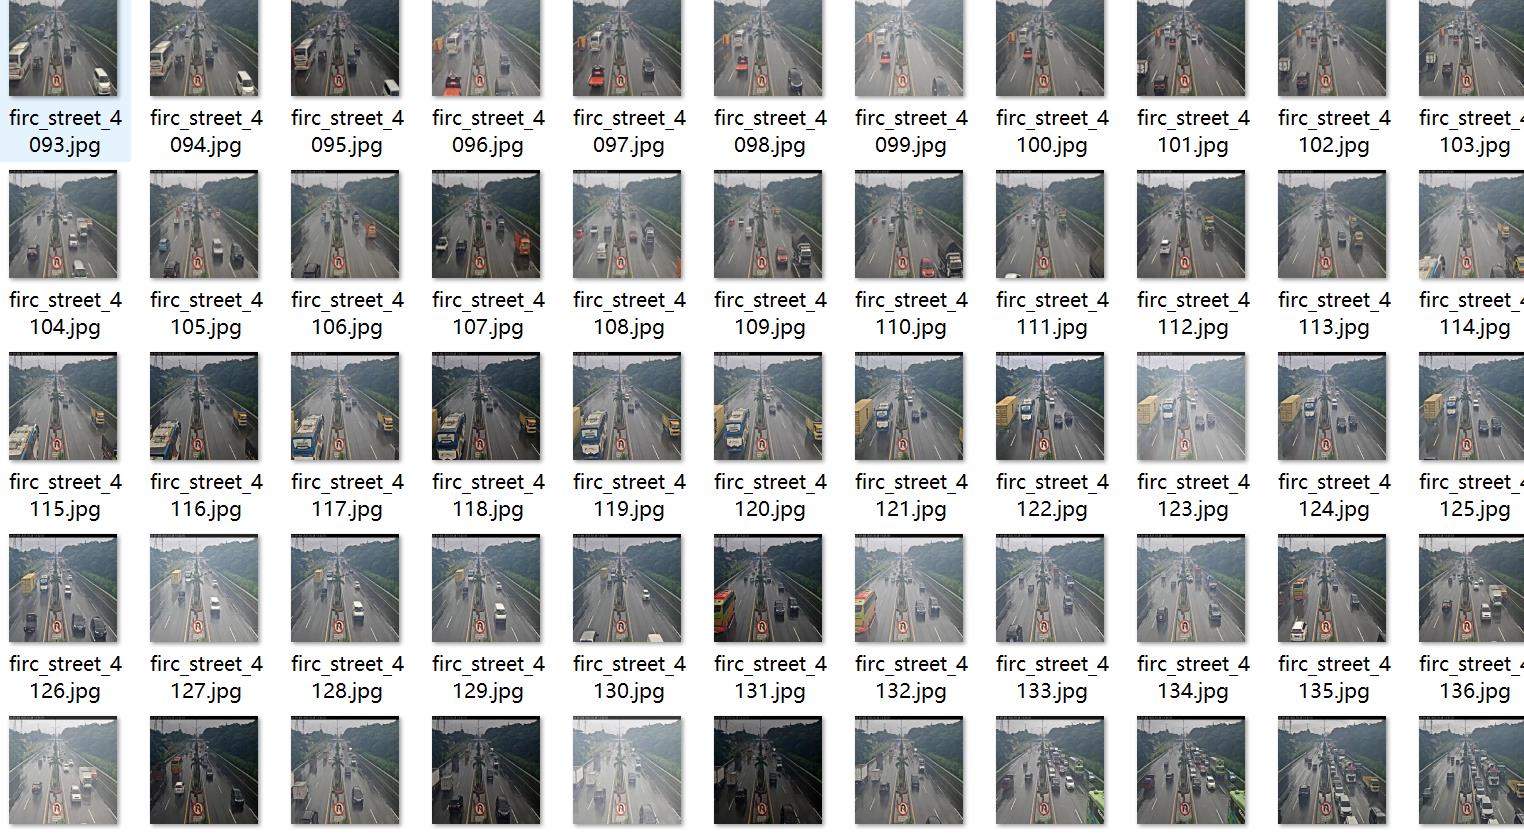Select firc_street_4131.jpg with red bus
Viewport: 1524px width, 836px height.
[768, 588]
